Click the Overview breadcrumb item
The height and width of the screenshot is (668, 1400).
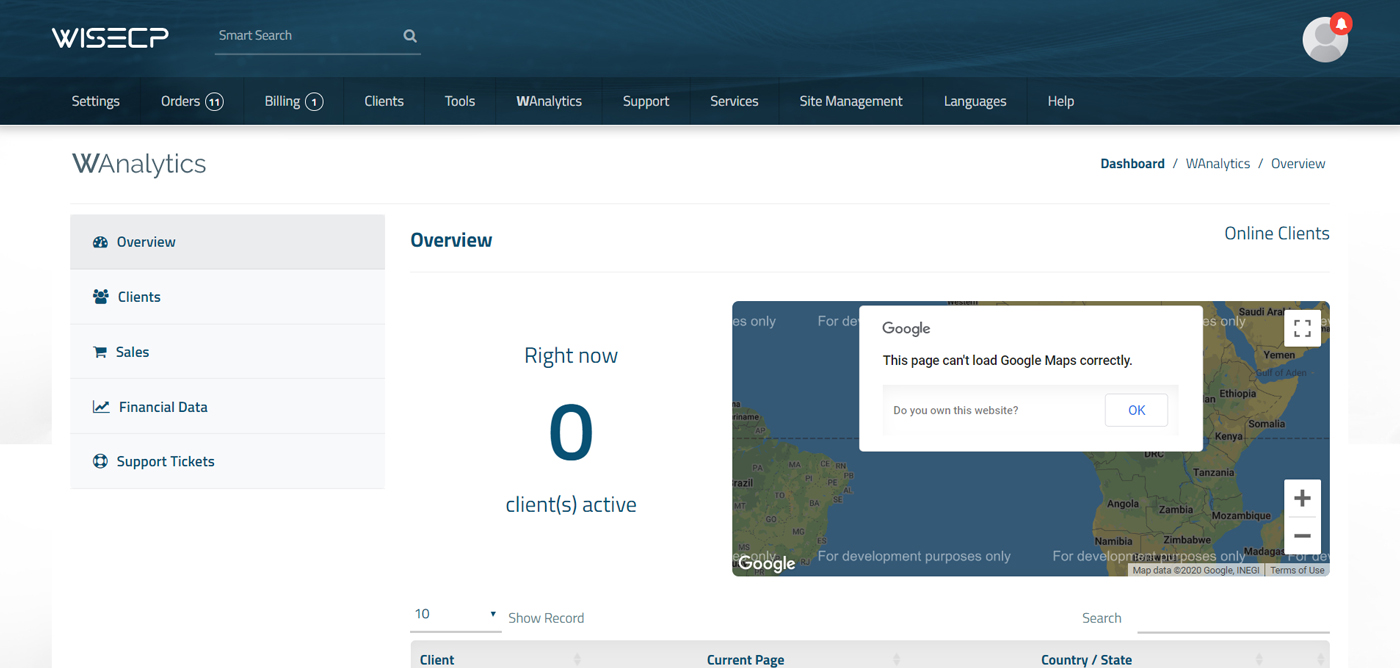pos(1298,164)
